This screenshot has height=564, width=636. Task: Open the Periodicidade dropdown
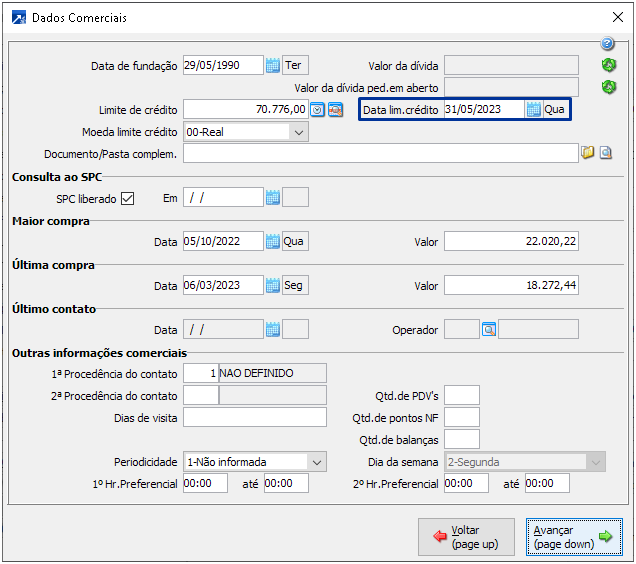tap(317, 462)
